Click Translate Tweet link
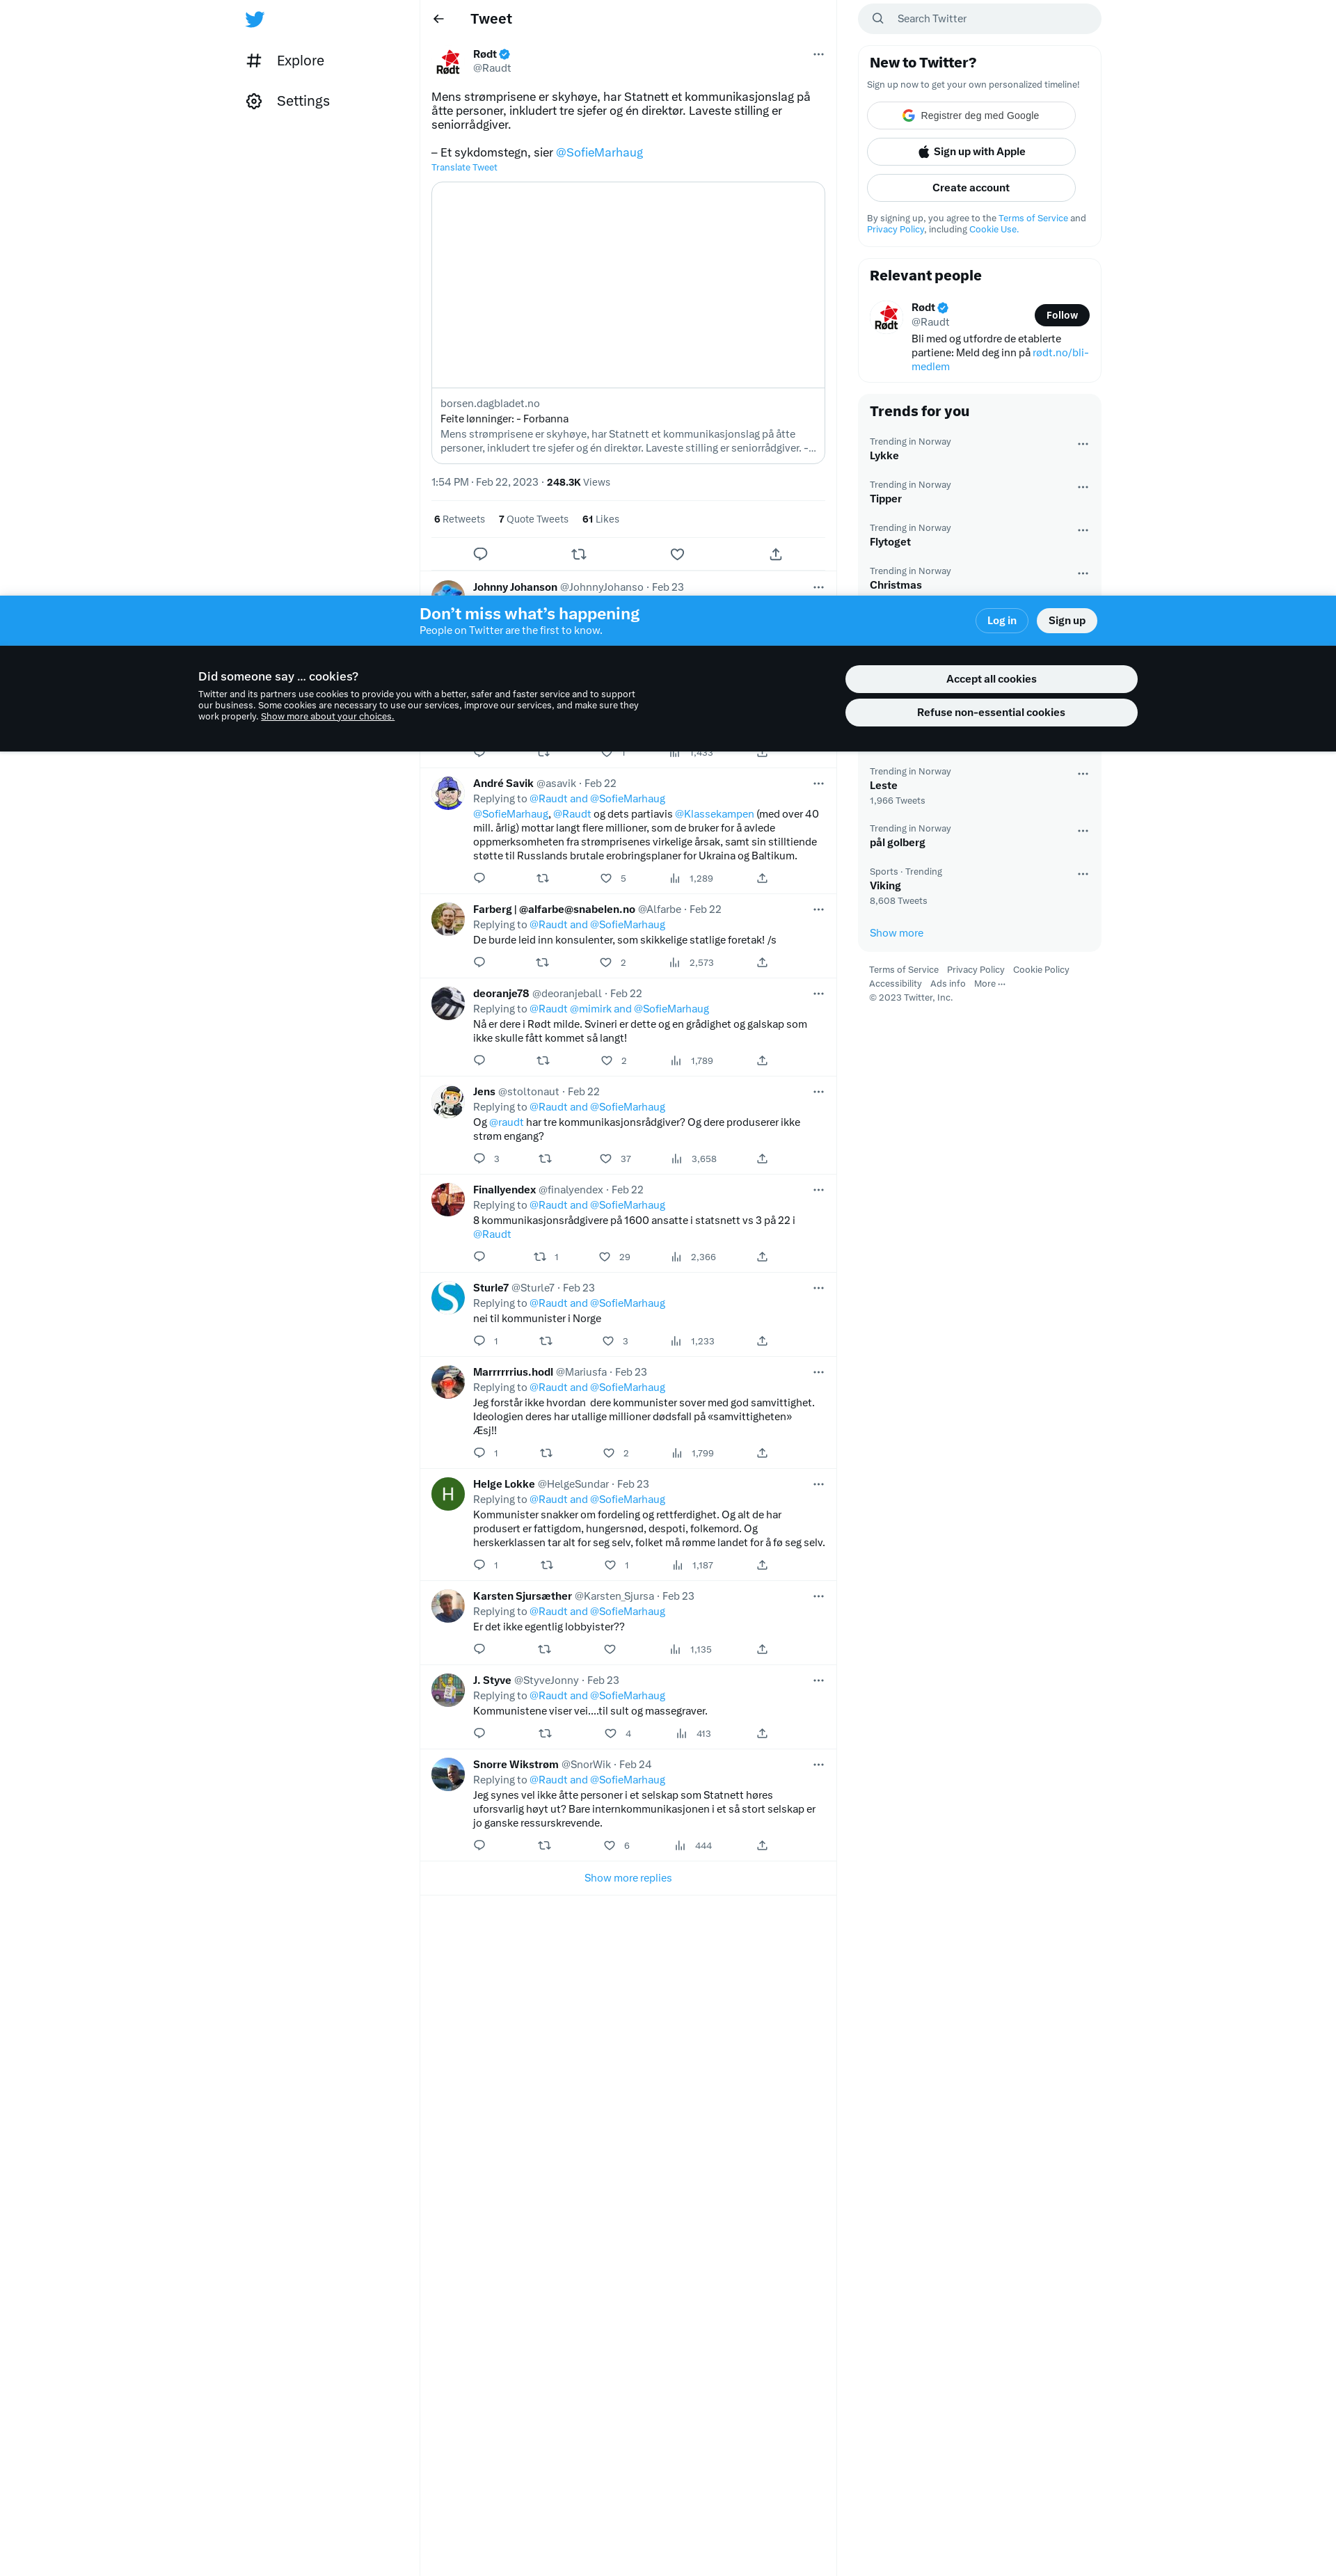This screenshot has width=1336, height=2576. point(464,168)
